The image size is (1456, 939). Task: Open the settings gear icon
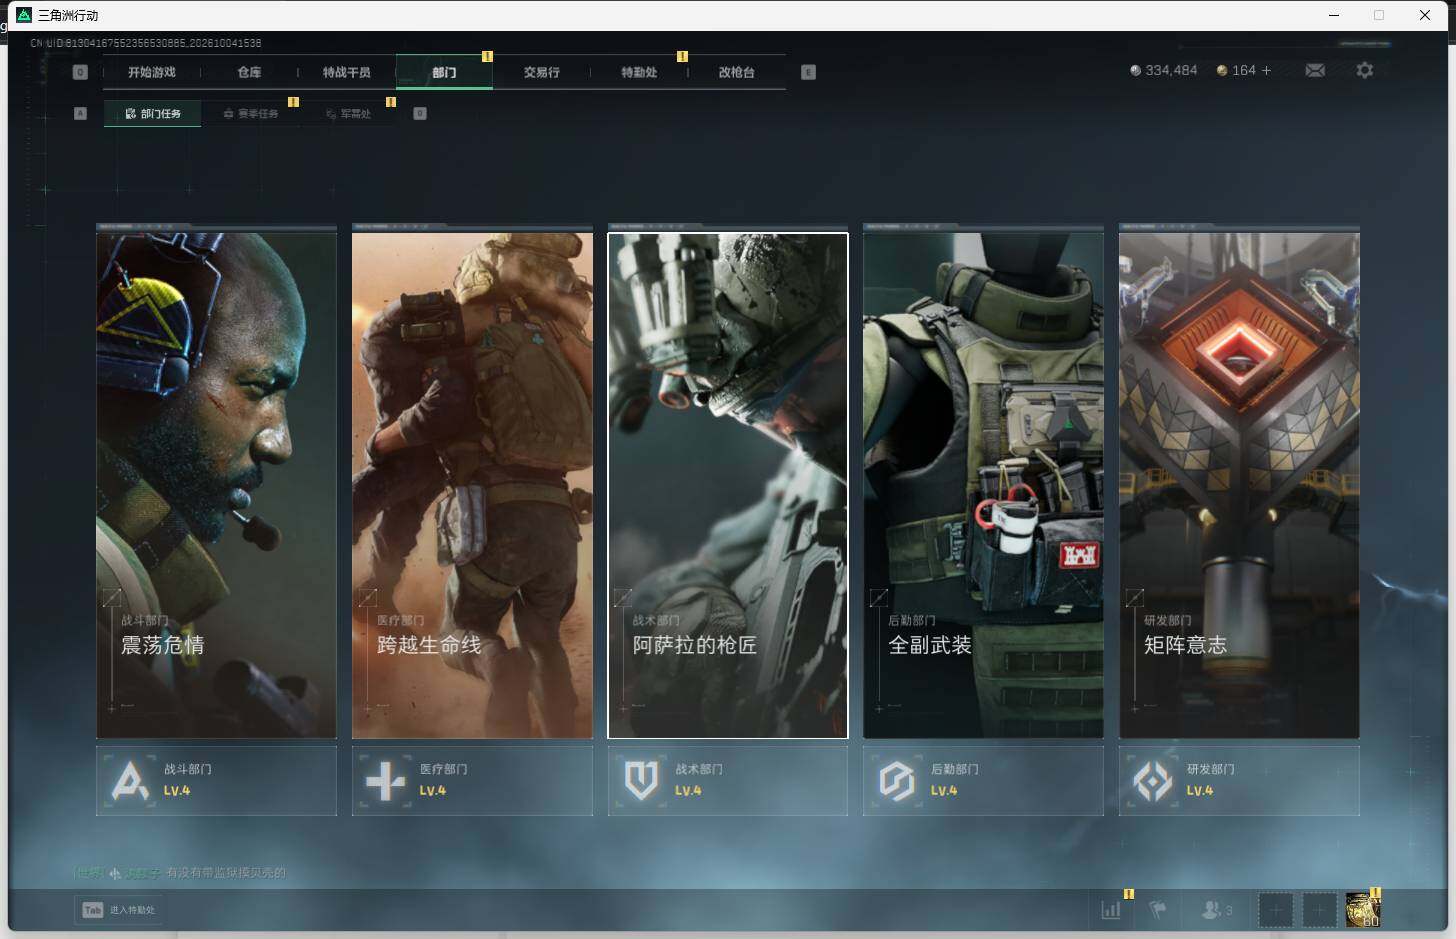[1365, 70]
